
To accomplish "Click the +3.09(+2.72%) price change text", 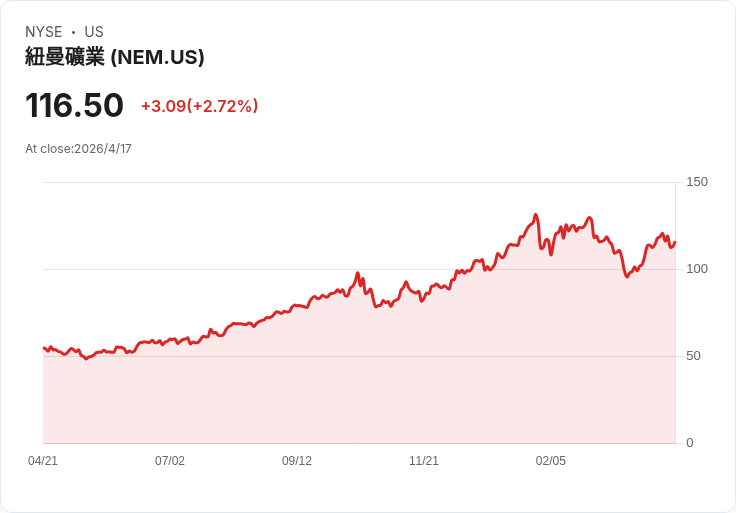I will click(199, 106).
